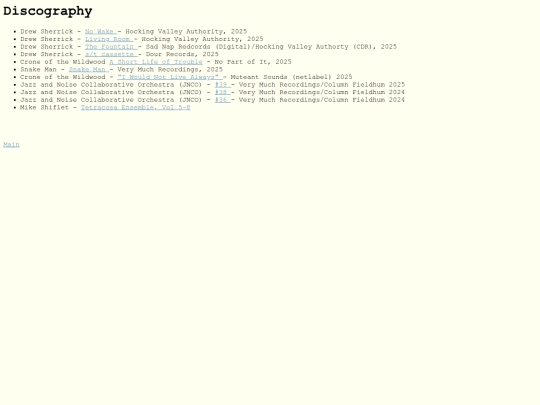540x405 pixels.
Task: Click the "No Part of It, 2025" text
Action: pos(253,62)
